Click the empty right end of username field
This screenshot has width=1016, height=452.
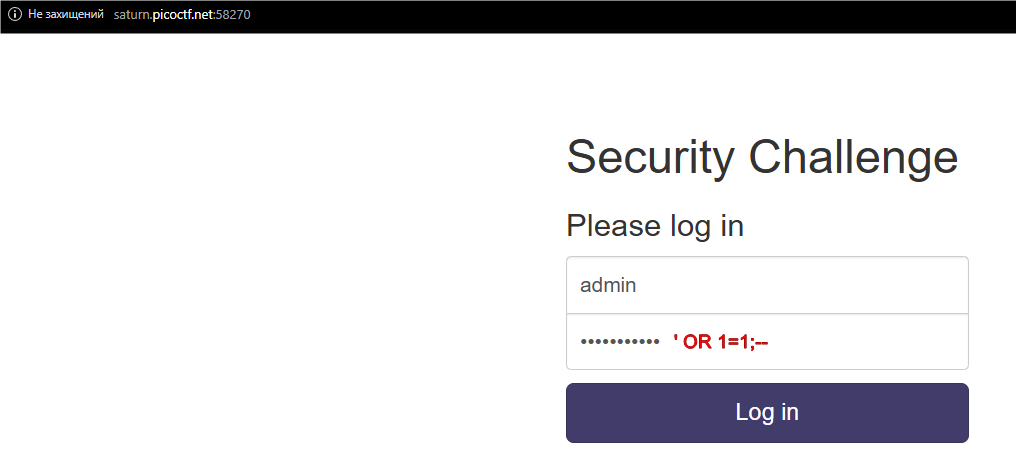(920, 285)
